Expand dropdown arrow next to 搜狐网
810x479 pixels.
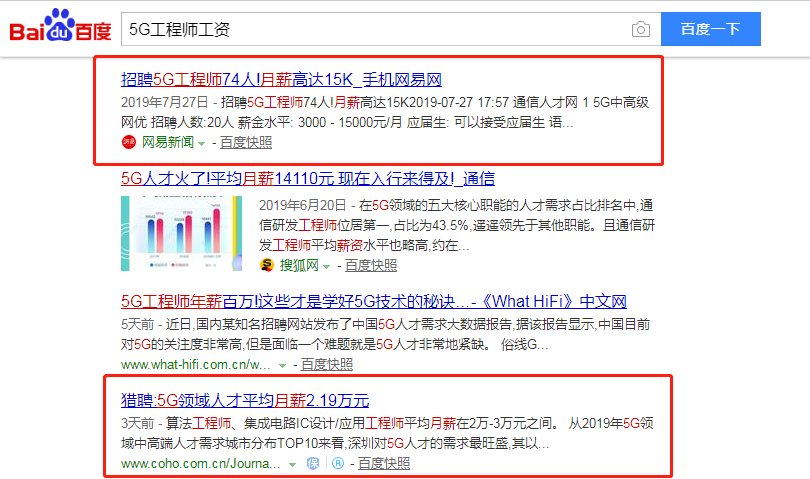pos(326,267)
